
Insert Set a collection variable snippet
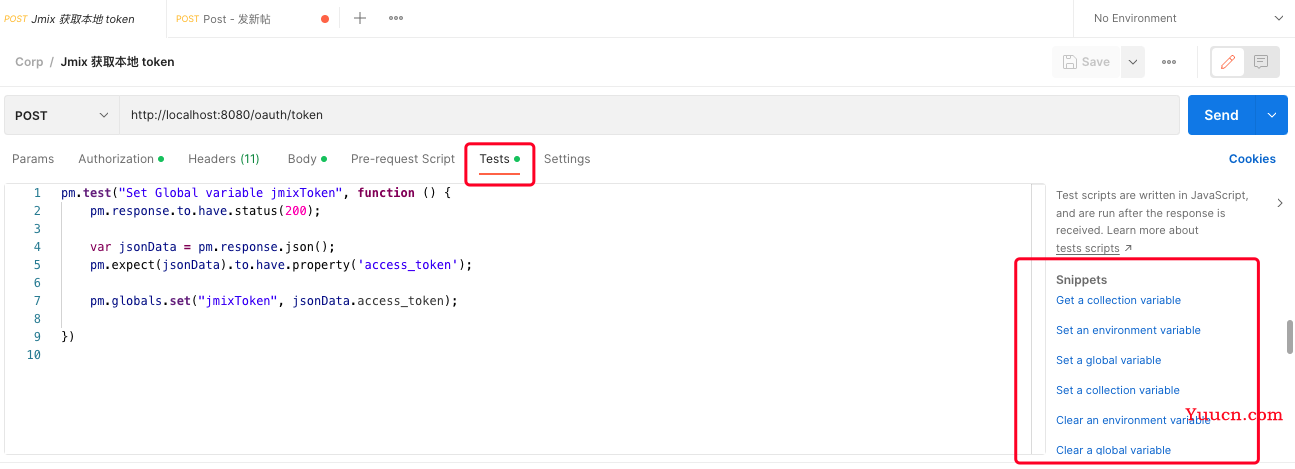tap(1118, 390)
